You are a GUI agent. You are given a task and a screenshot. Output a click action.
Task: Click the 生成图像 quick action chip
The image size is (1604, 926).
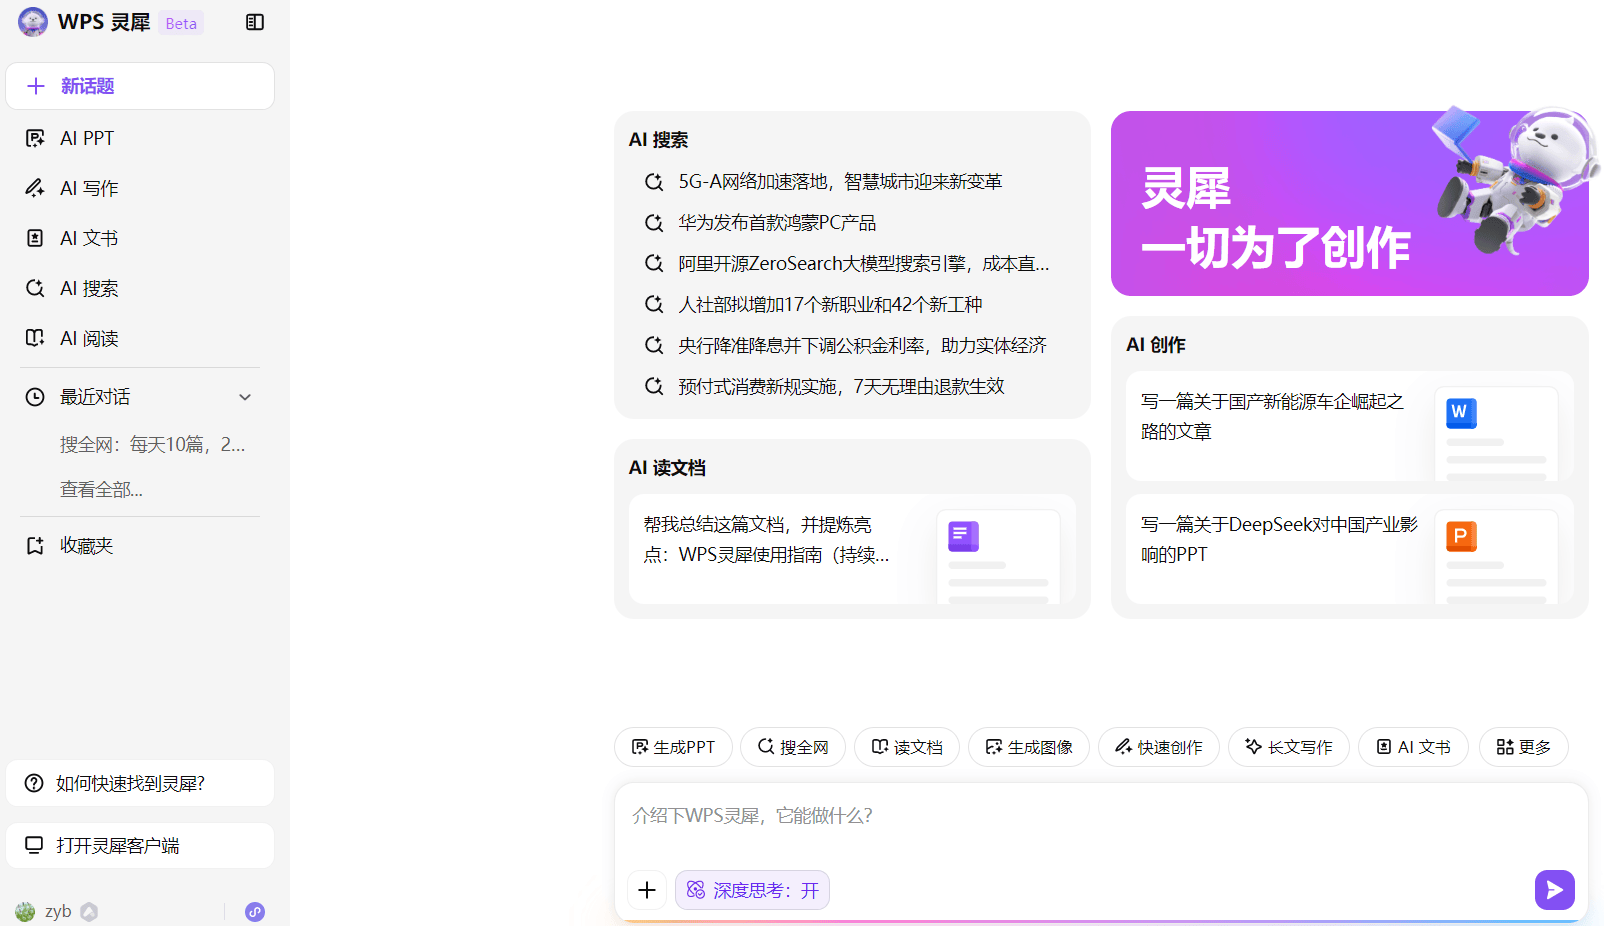(1028, 747)
